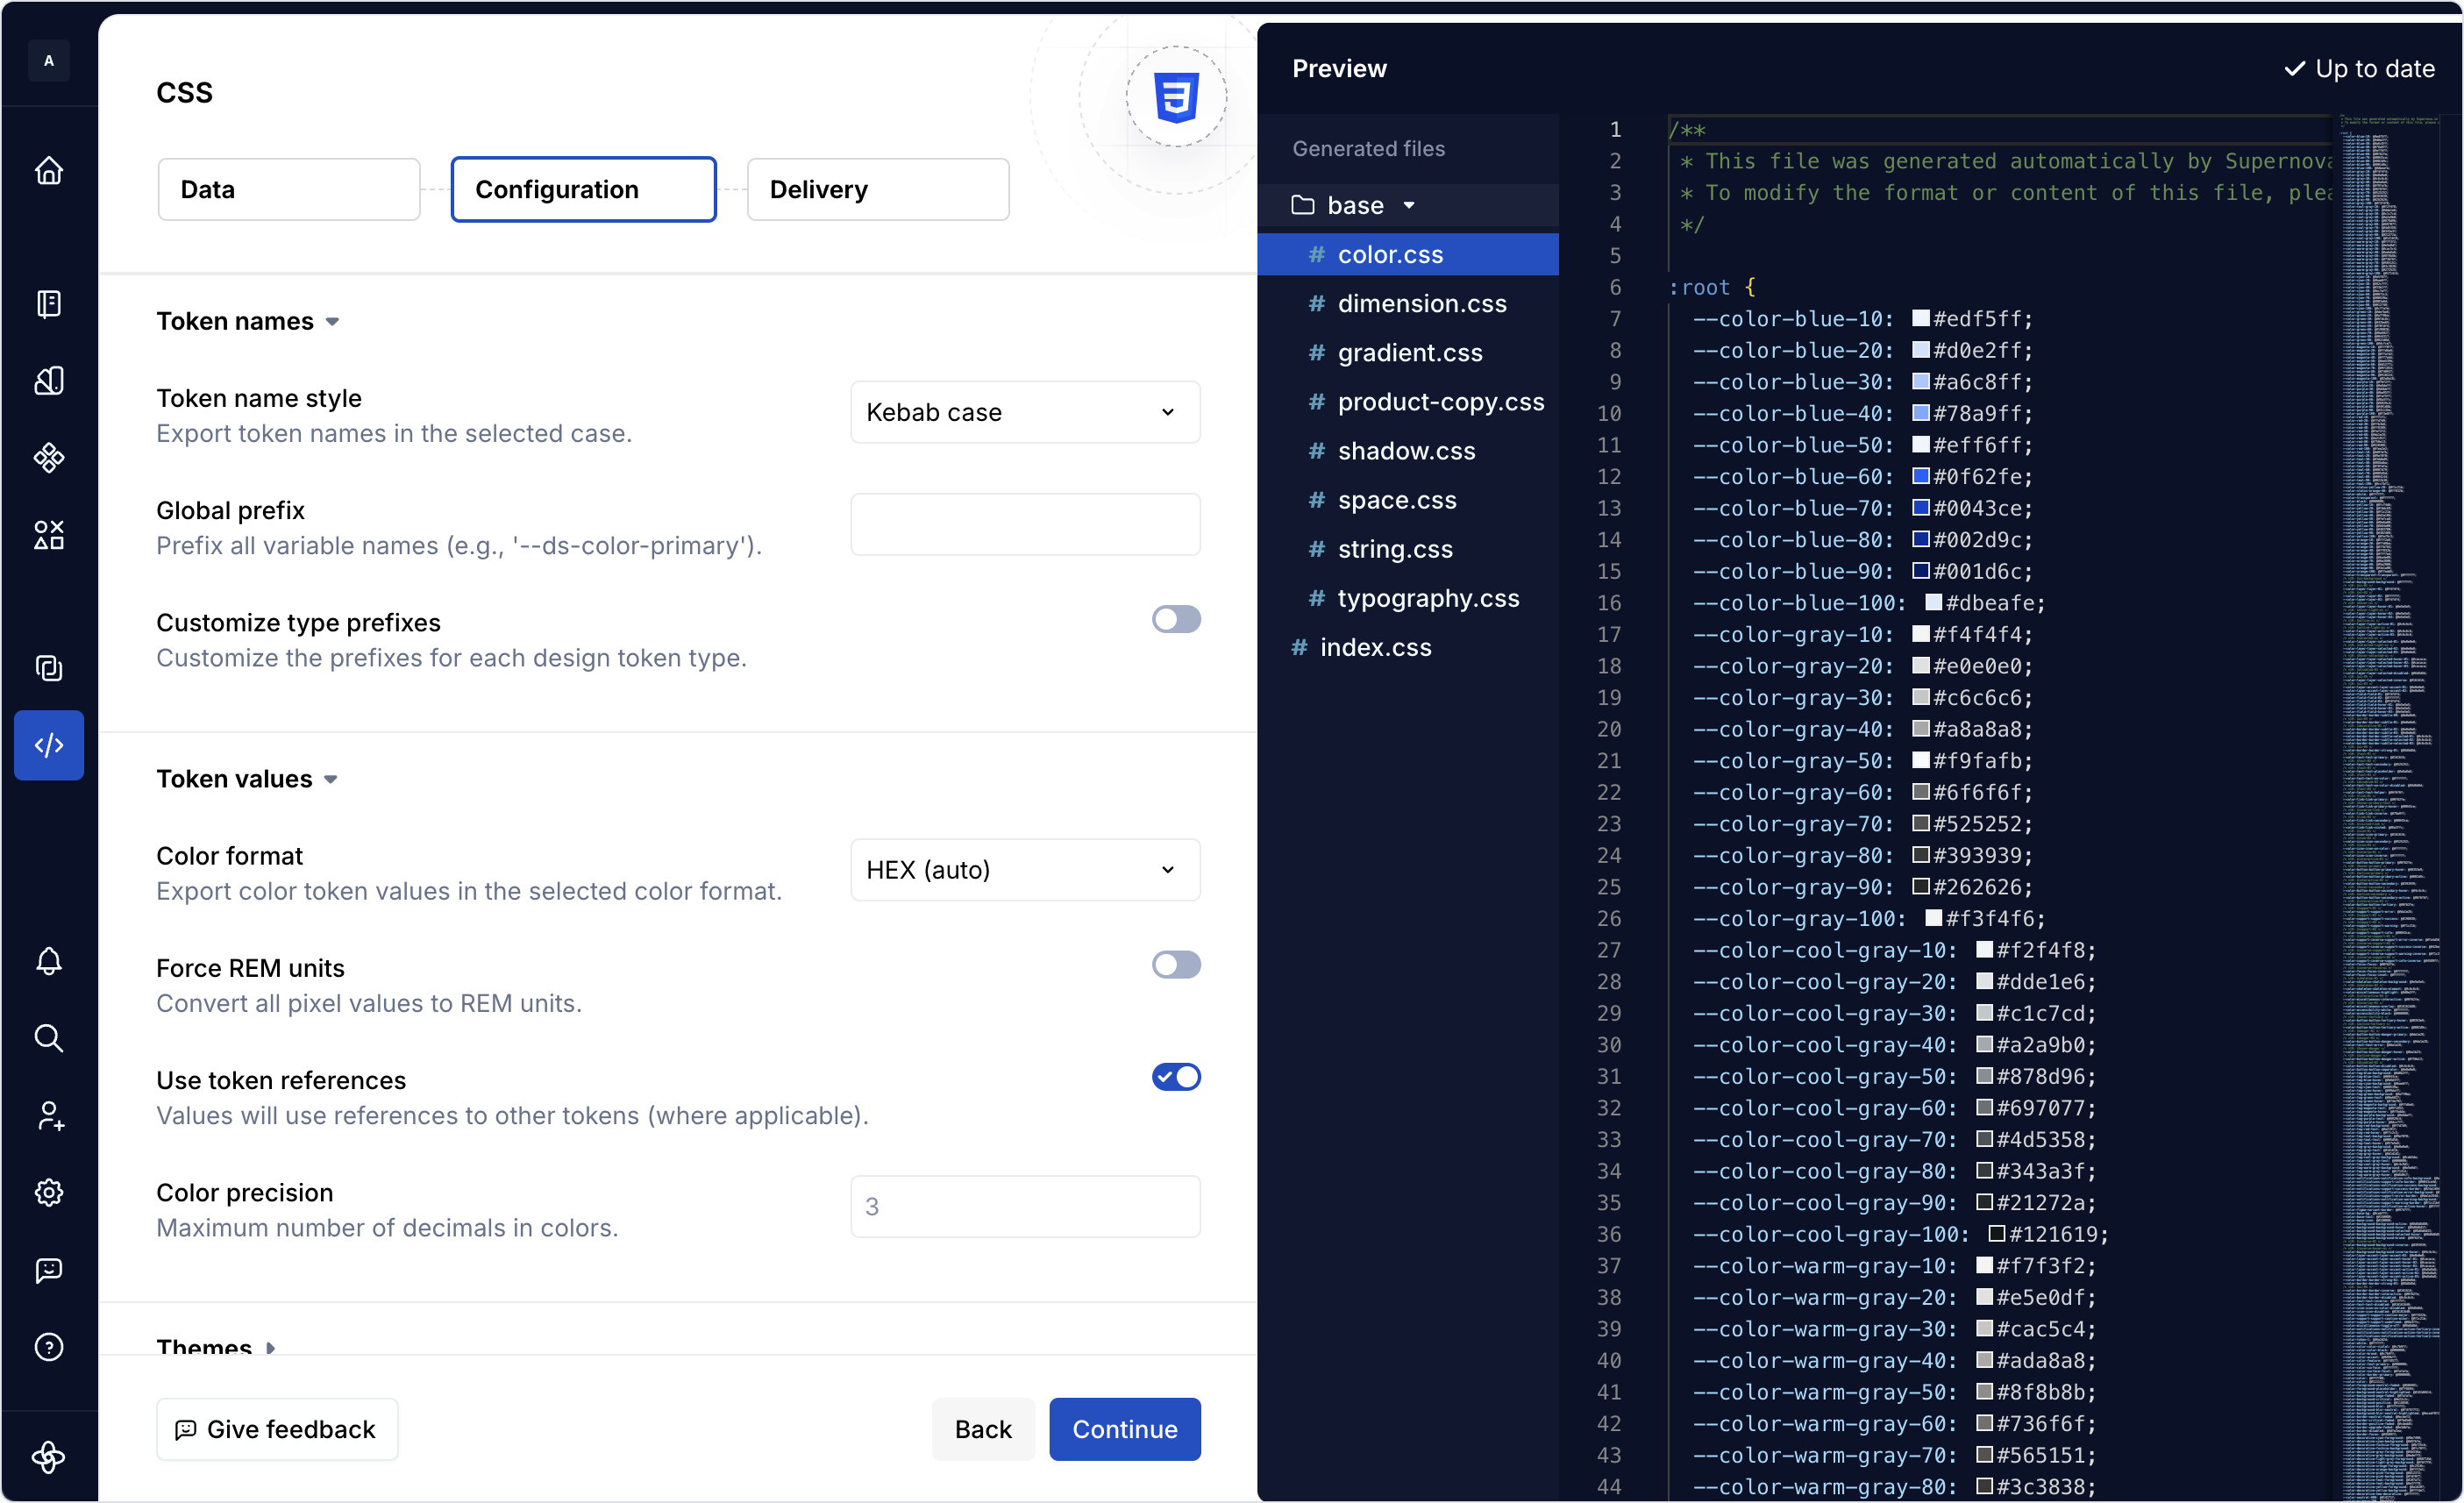This screenshot has height=1503, width=2464.
Task: Open the design Tokens icon in the sidebar
Action: [49, 380]
